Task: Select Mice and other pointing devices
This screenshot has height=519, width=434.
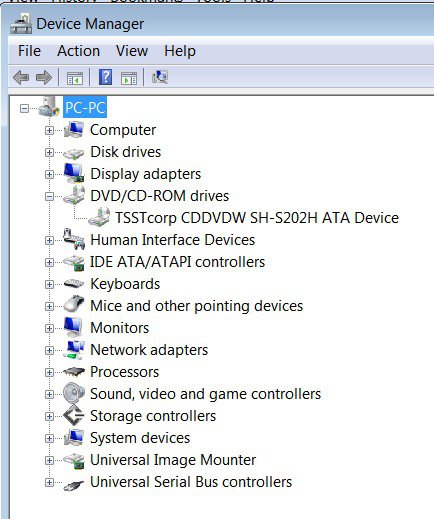Action: pos(196,306)
